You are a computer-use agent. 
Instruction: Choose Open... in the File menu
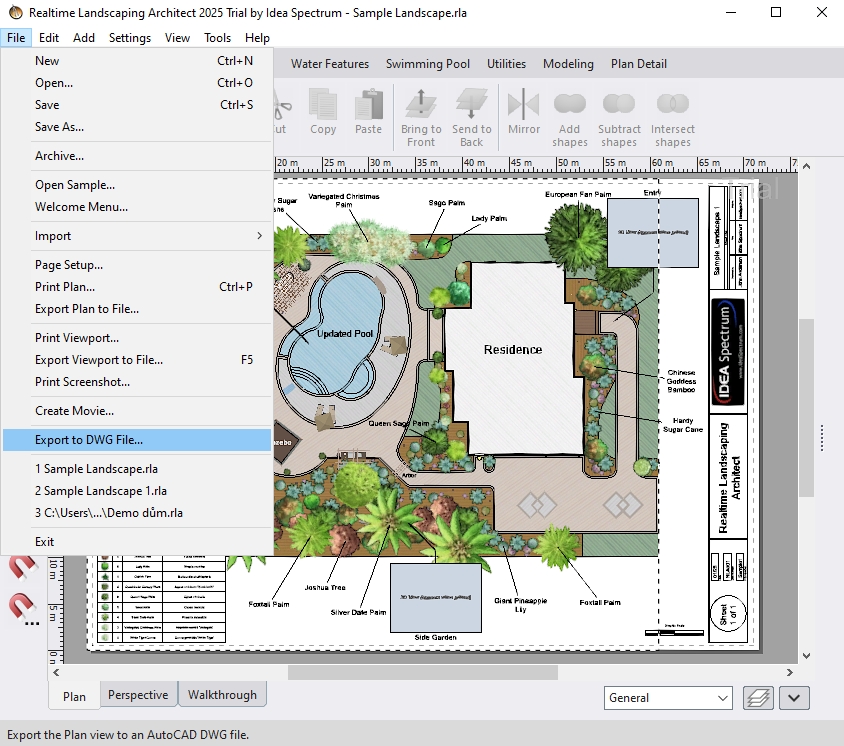coord(137,83)
